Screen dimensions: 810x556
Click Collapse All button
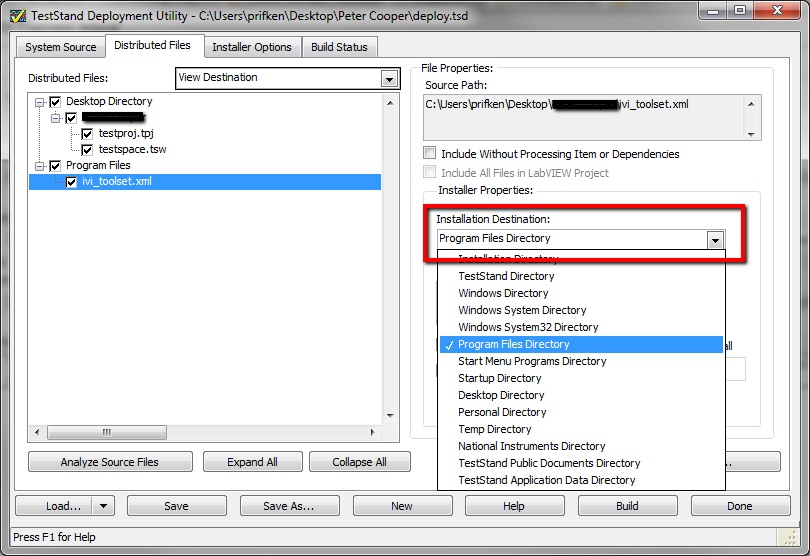[360, 462]
